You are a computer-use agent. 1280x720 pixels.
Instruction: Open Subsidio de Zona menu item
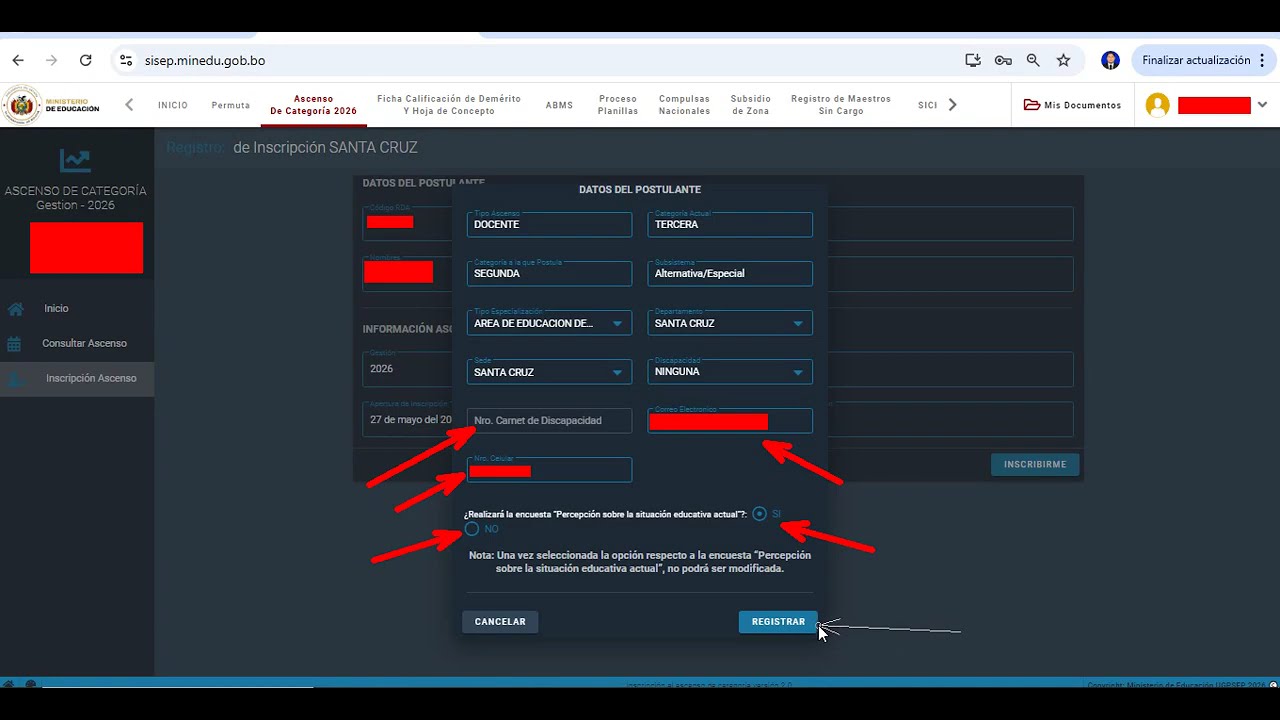[751, 105]
